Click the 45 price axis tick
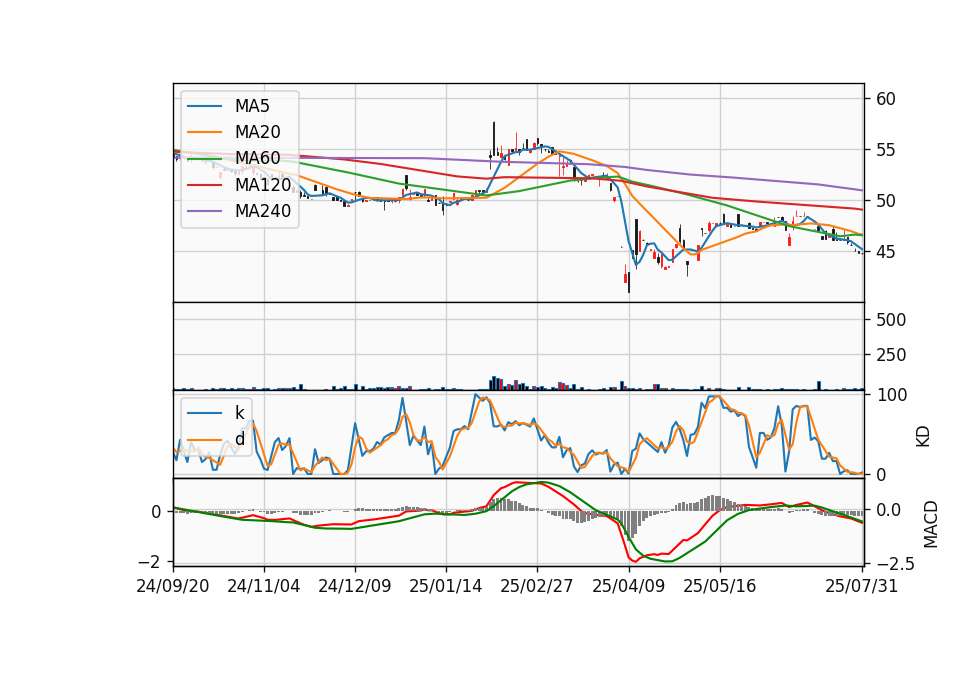The width and height of the screenshot is (960, 690). [x=885, y=252]
